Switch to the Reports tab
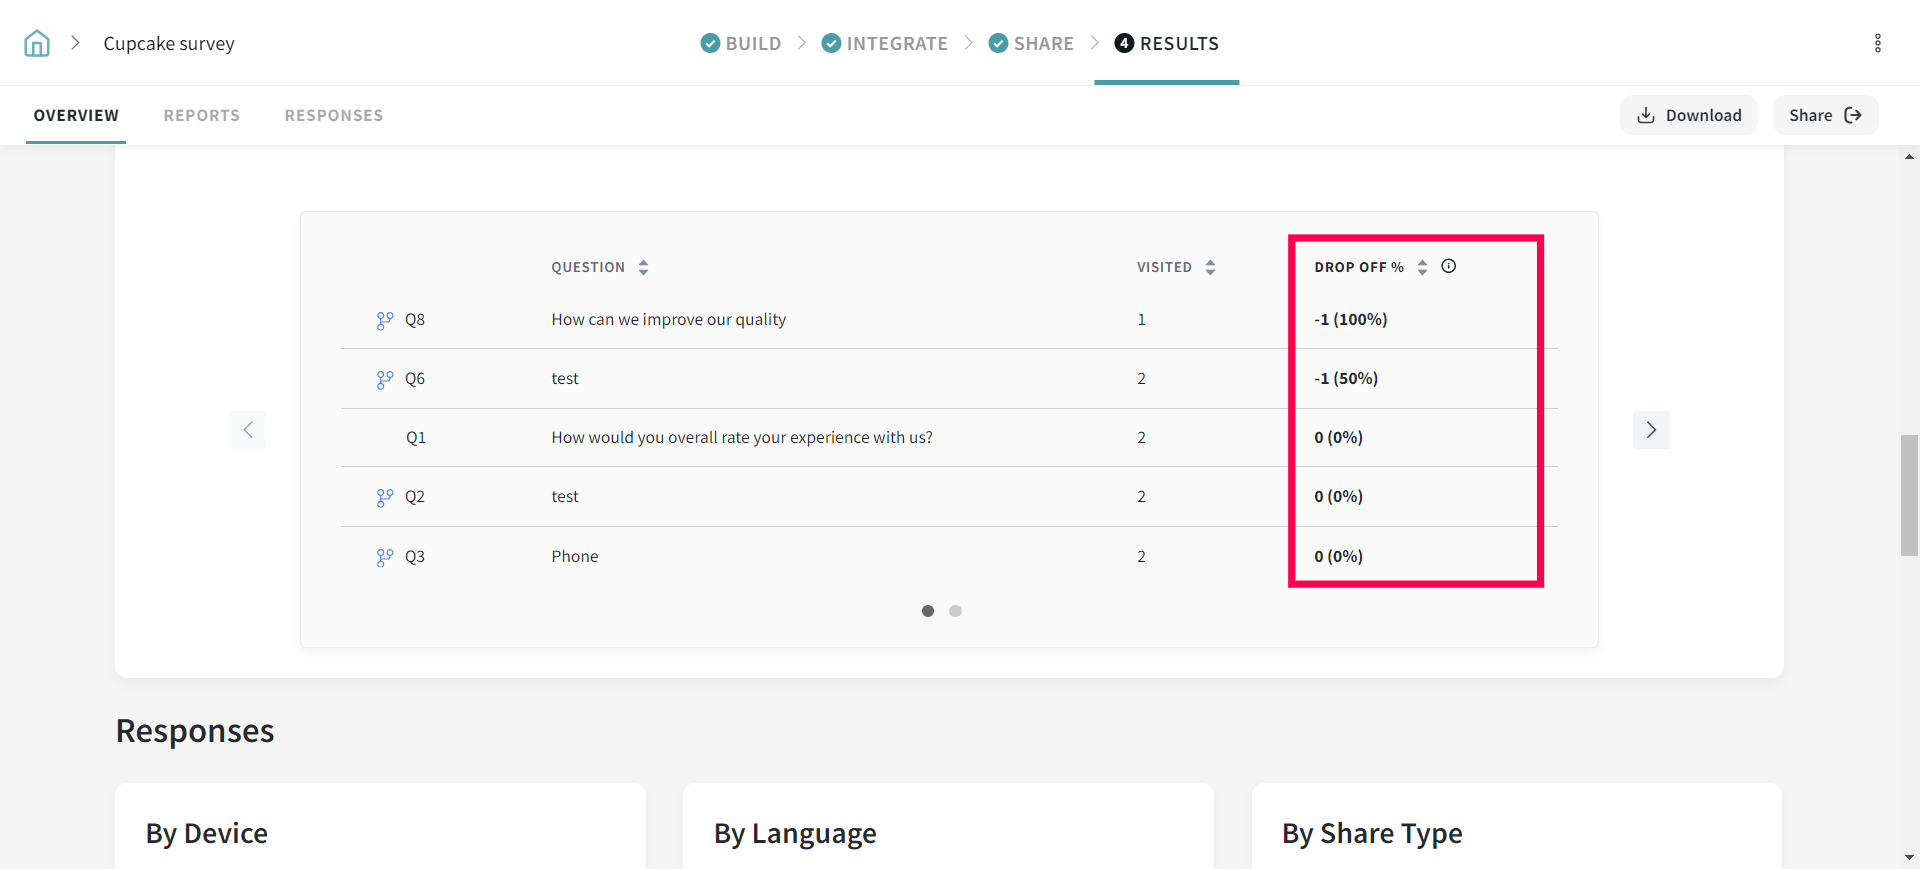This screenshot has width=1920, height=869. click(x=202, y=115)
